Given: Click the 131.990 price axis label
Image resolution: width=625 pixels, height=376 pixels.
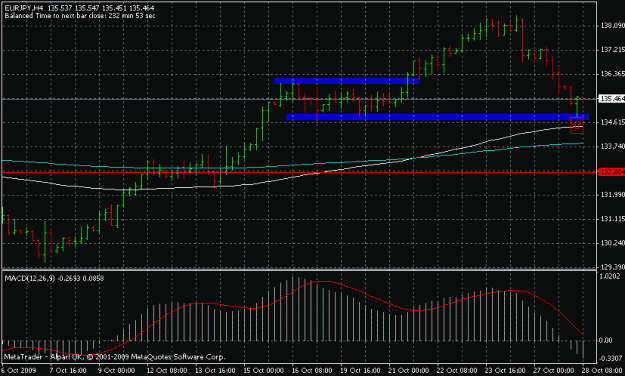Looking at the screenshot, I should [x=613, y=195].
